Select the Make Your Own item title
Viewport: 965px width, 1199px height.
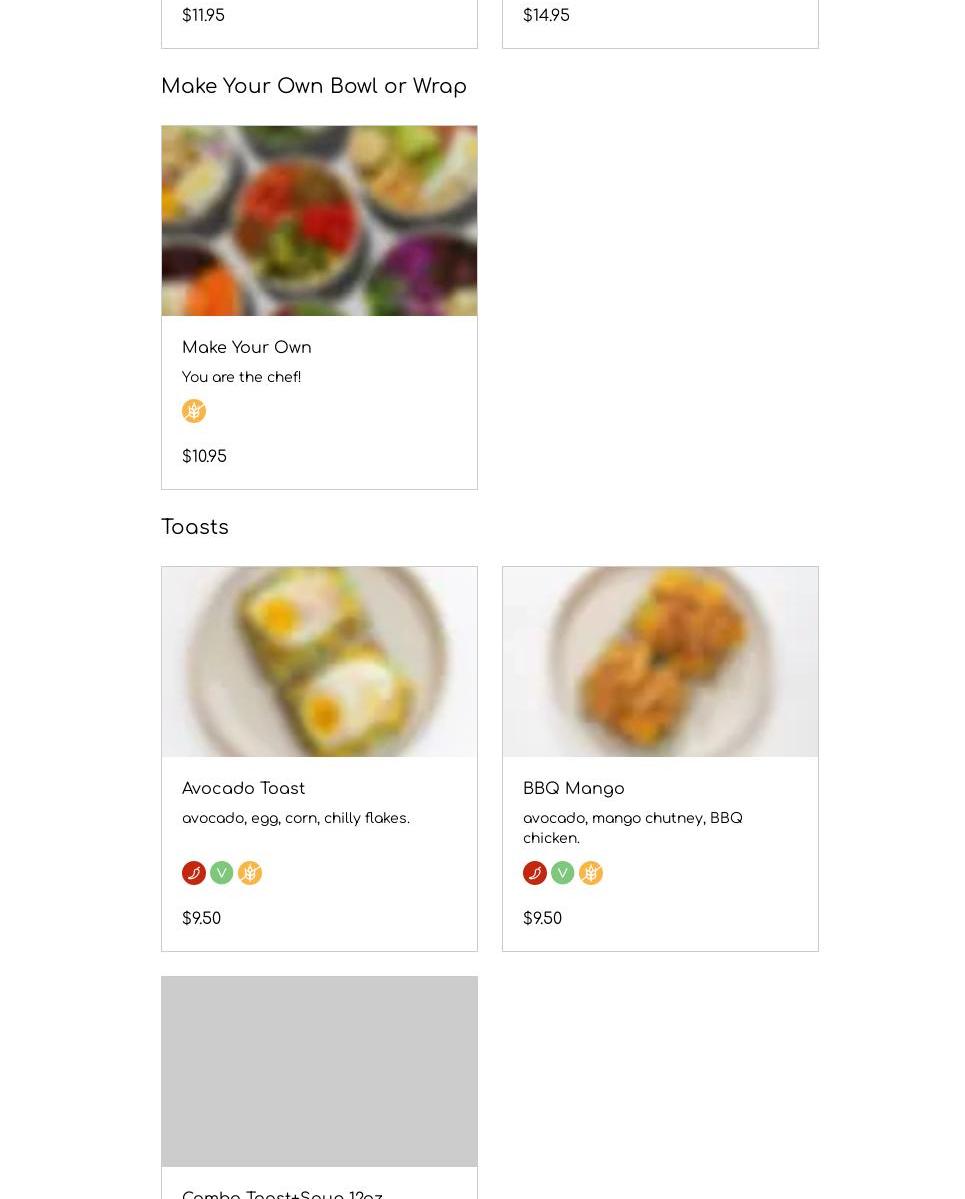(247, 348)
